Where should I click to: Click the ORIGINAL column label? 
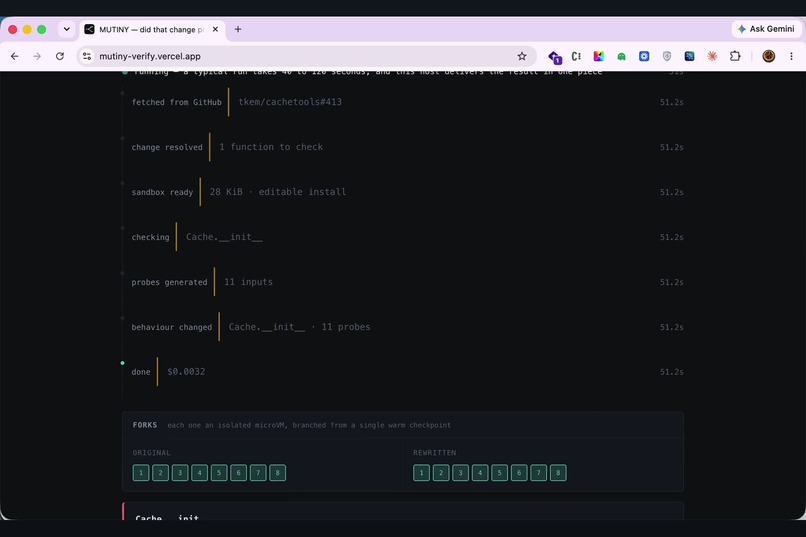point(152,453)
